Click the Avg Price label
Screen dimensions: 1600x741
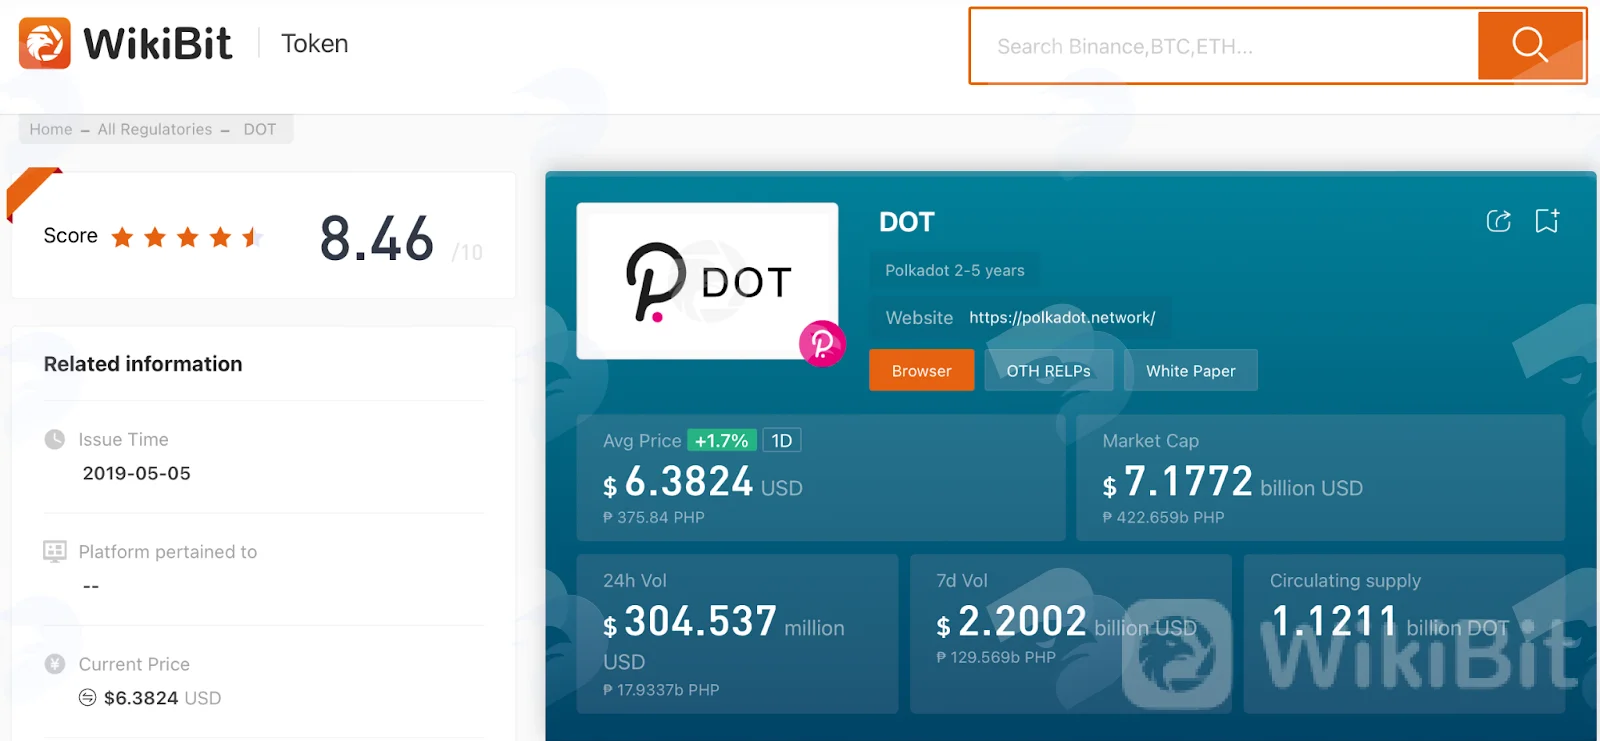(x=642, y=441)
